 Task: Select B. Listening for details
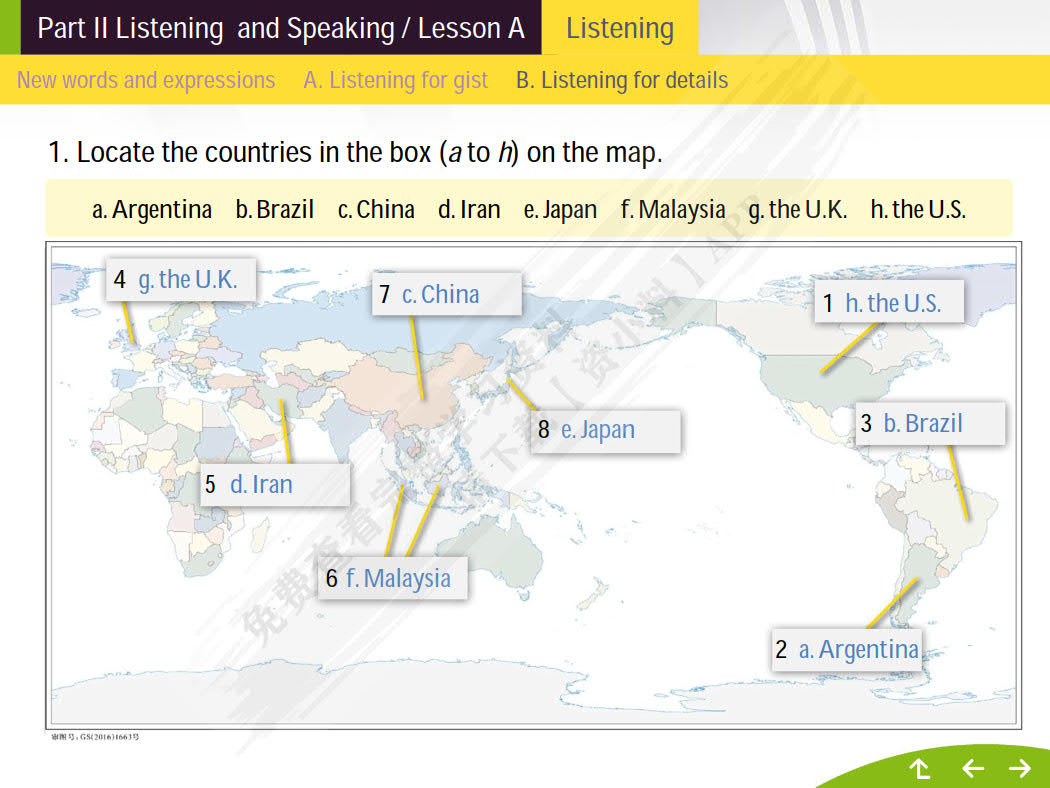[x=621, y=80]
